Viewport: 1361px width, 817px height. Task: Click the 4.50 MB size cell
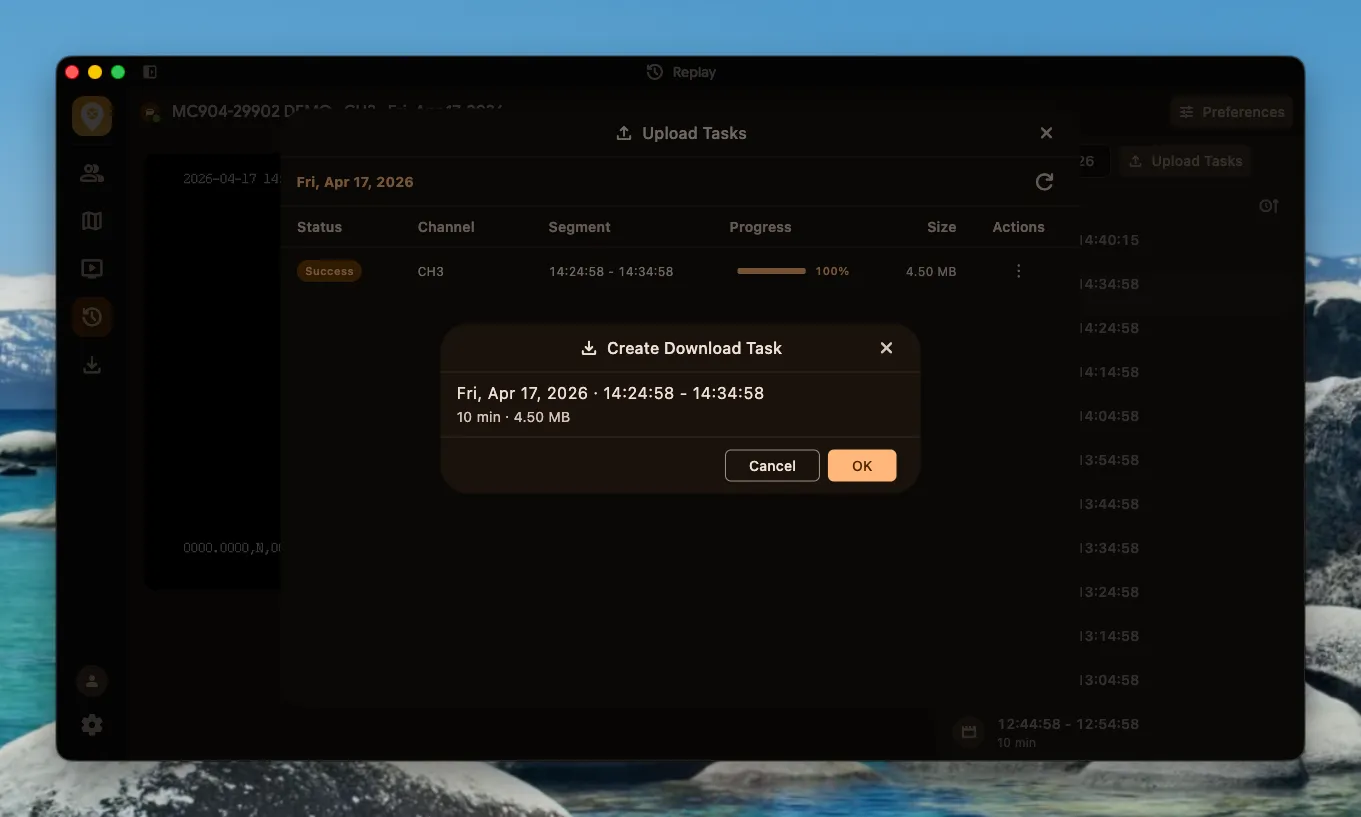click(x=931, y=271)
